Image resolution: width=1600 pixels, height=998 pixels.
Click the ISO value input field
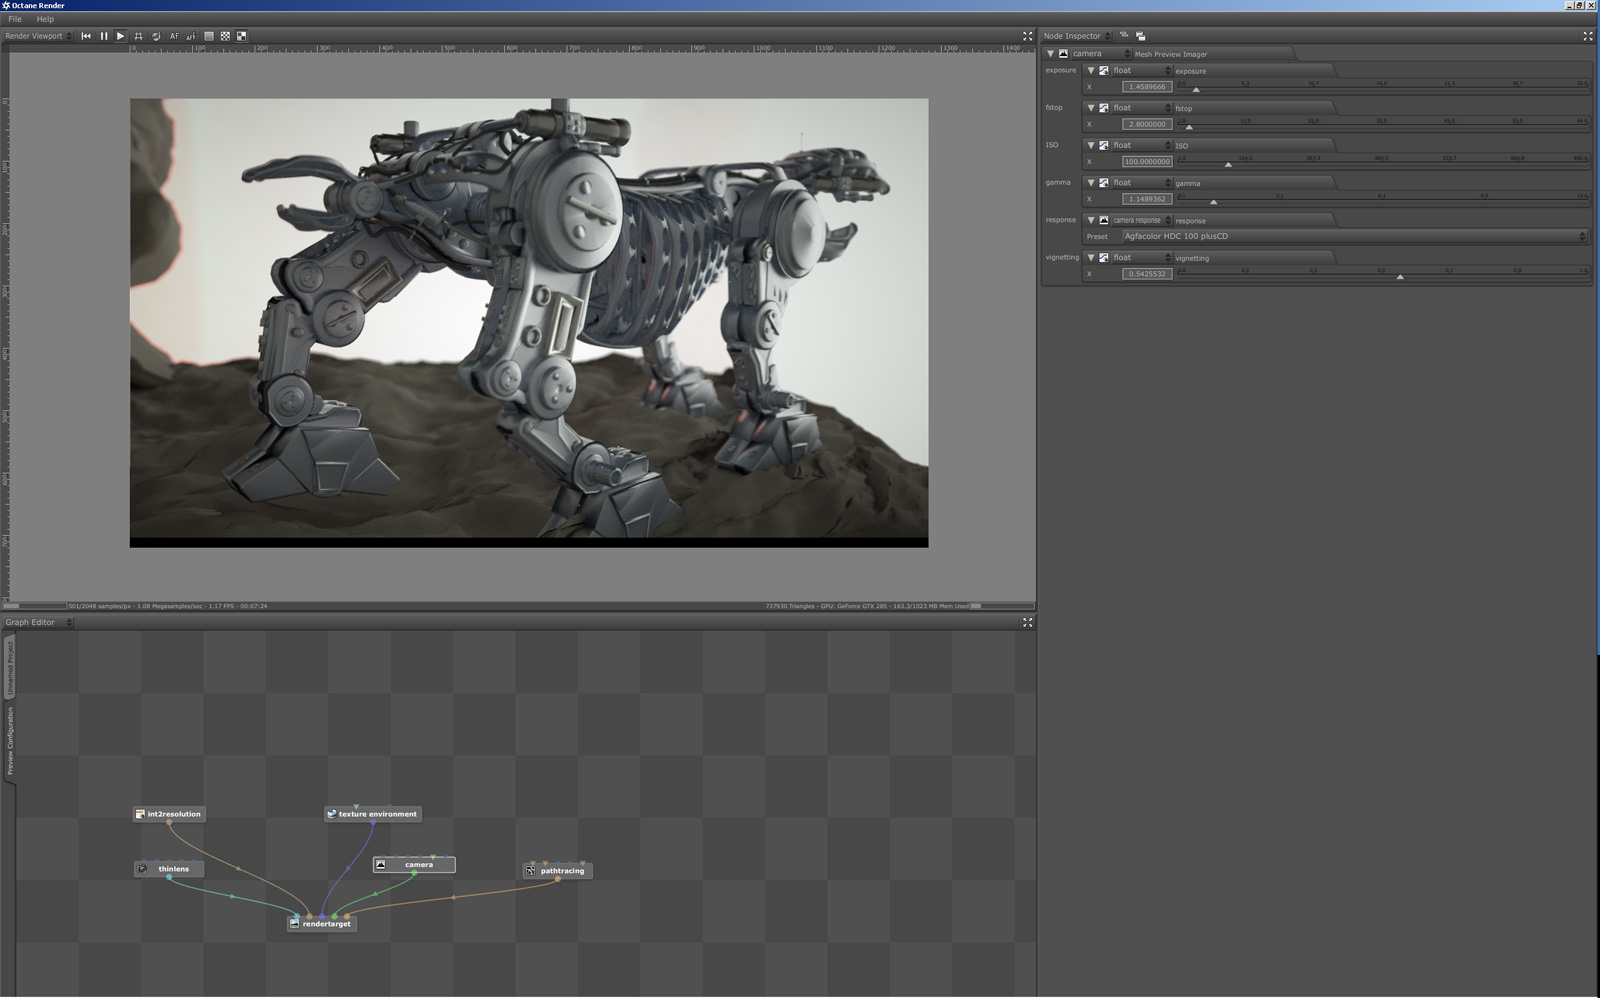click(x=1146, y=162)
